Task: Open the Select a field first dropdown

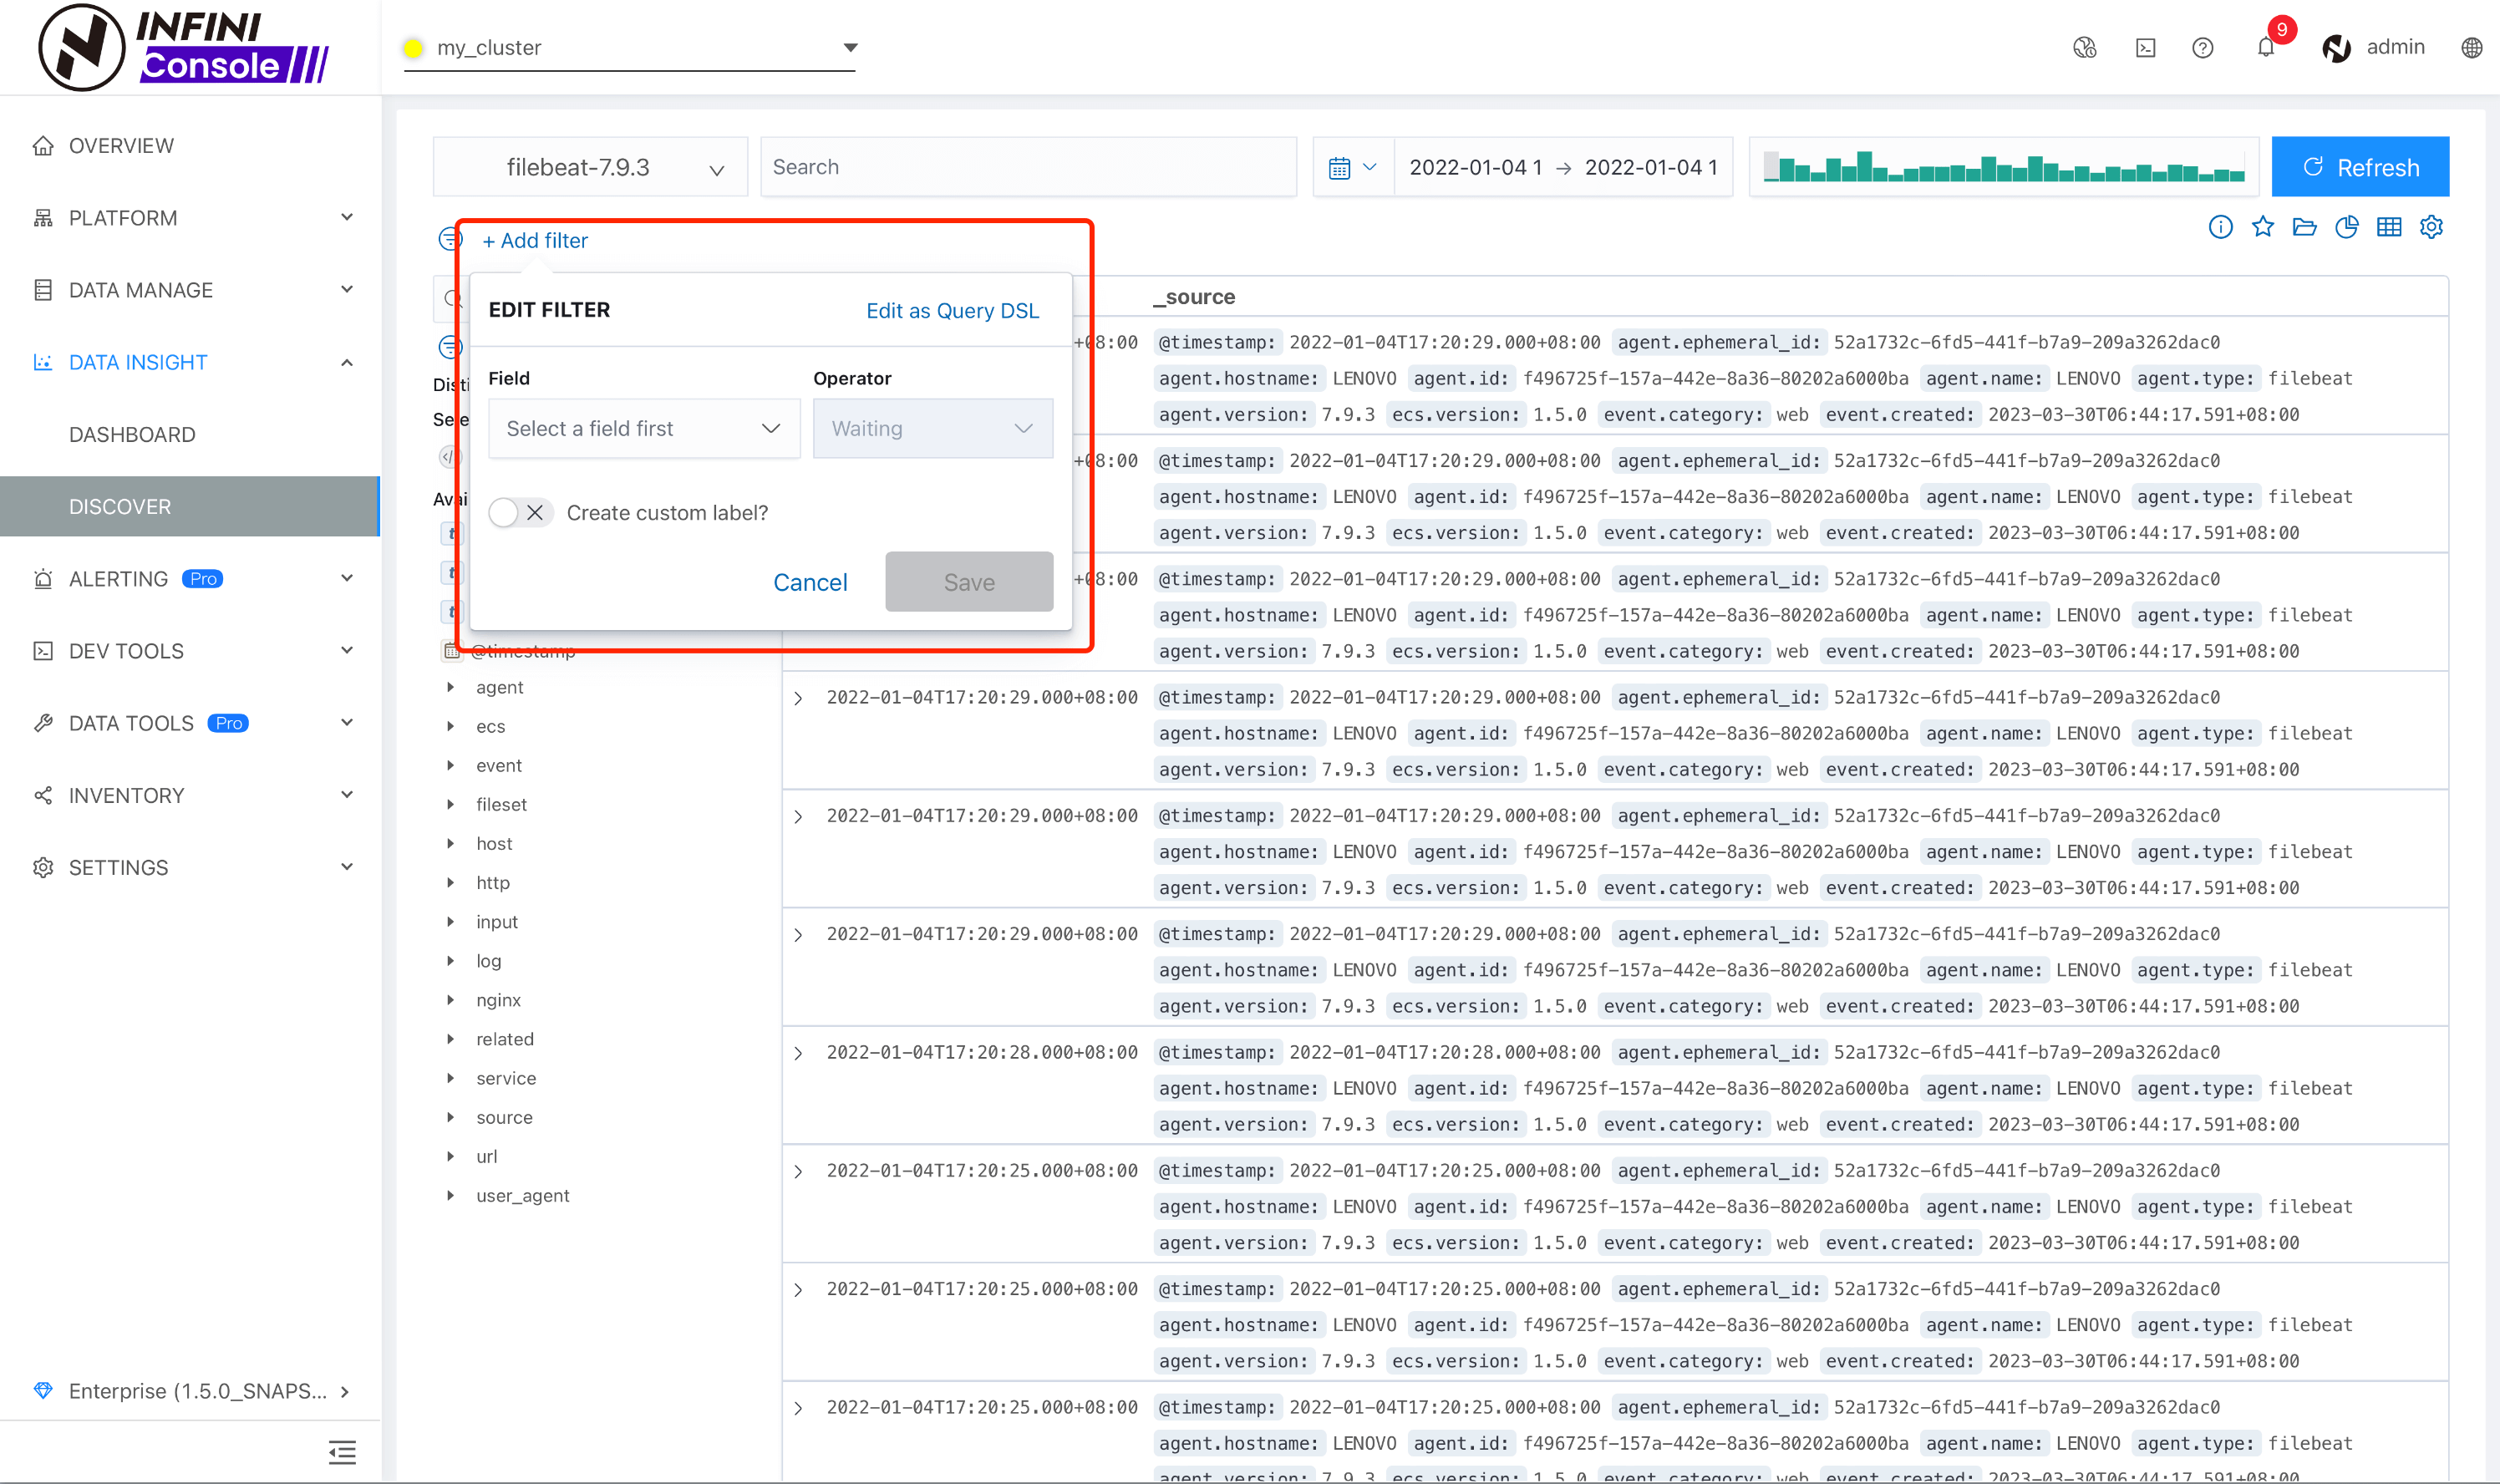Action: (644, 428)
